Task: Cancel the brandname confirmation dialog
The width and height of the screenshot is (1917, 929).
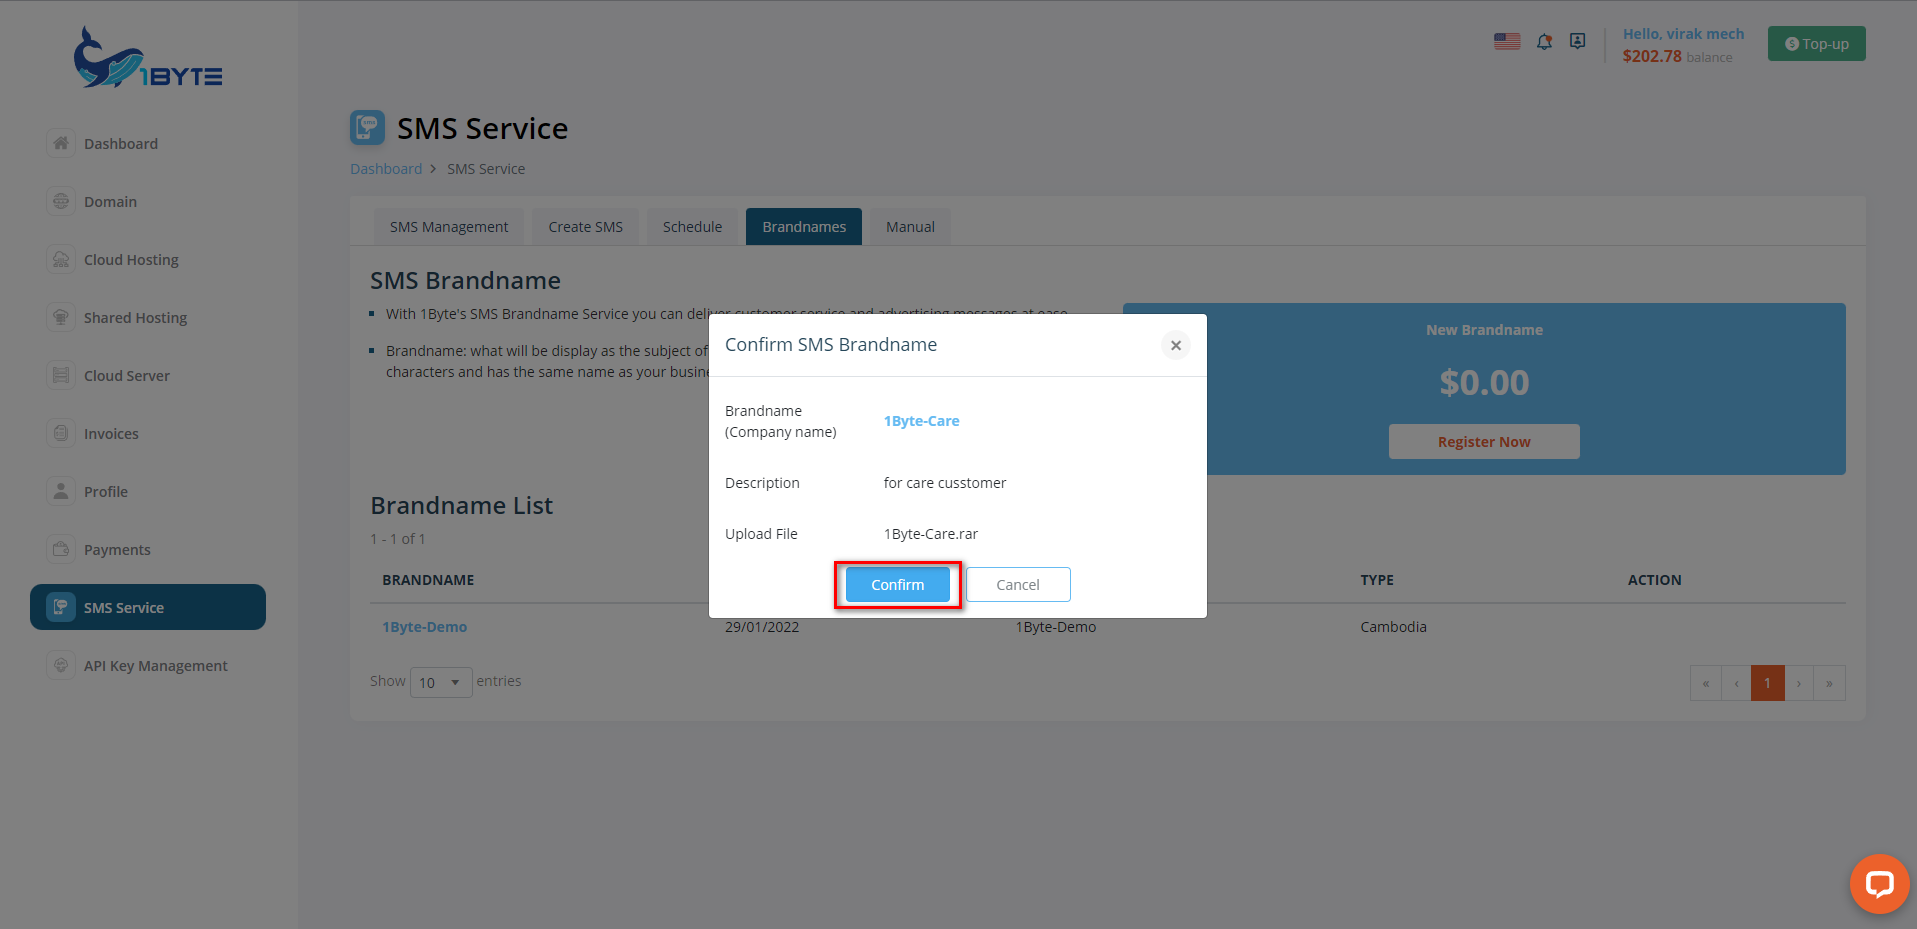Action: click(1018, 585)
